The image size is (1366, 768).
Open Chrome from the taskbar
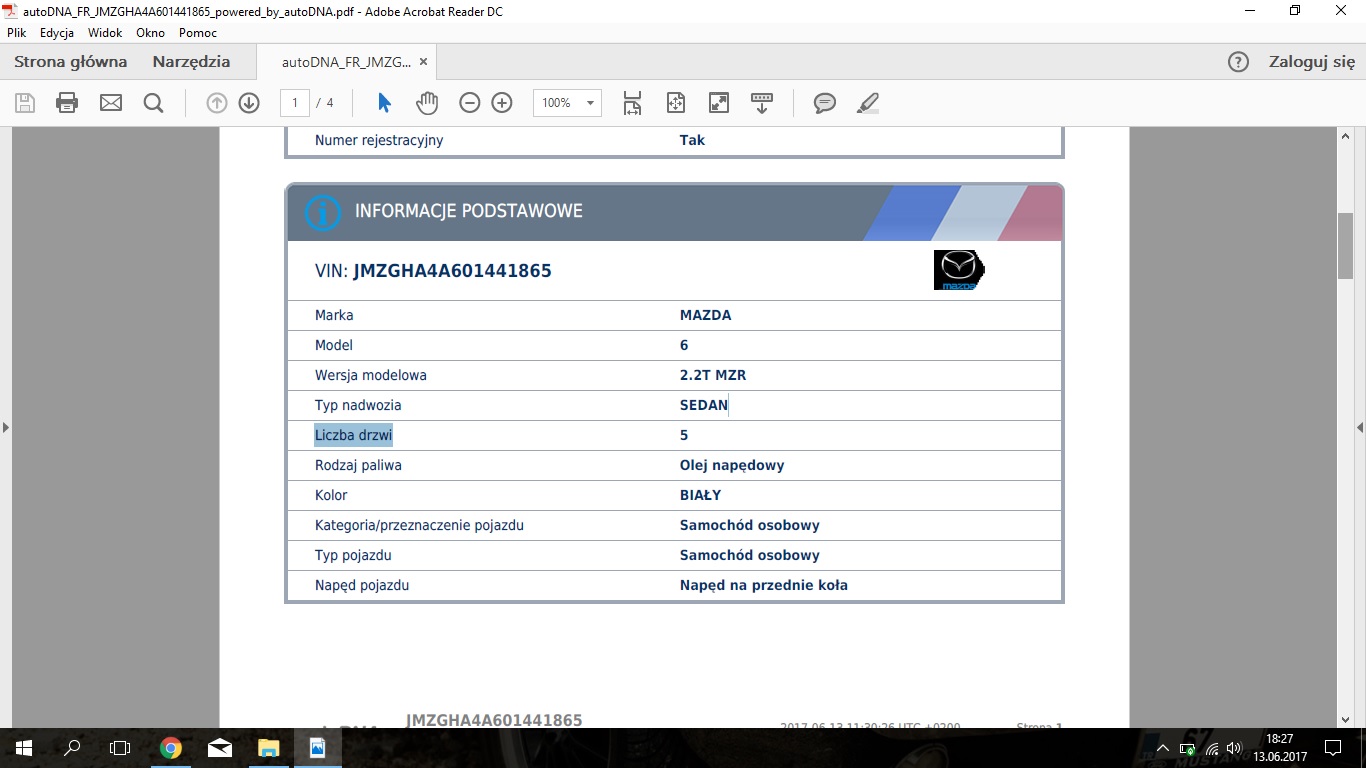click(171, 748)
